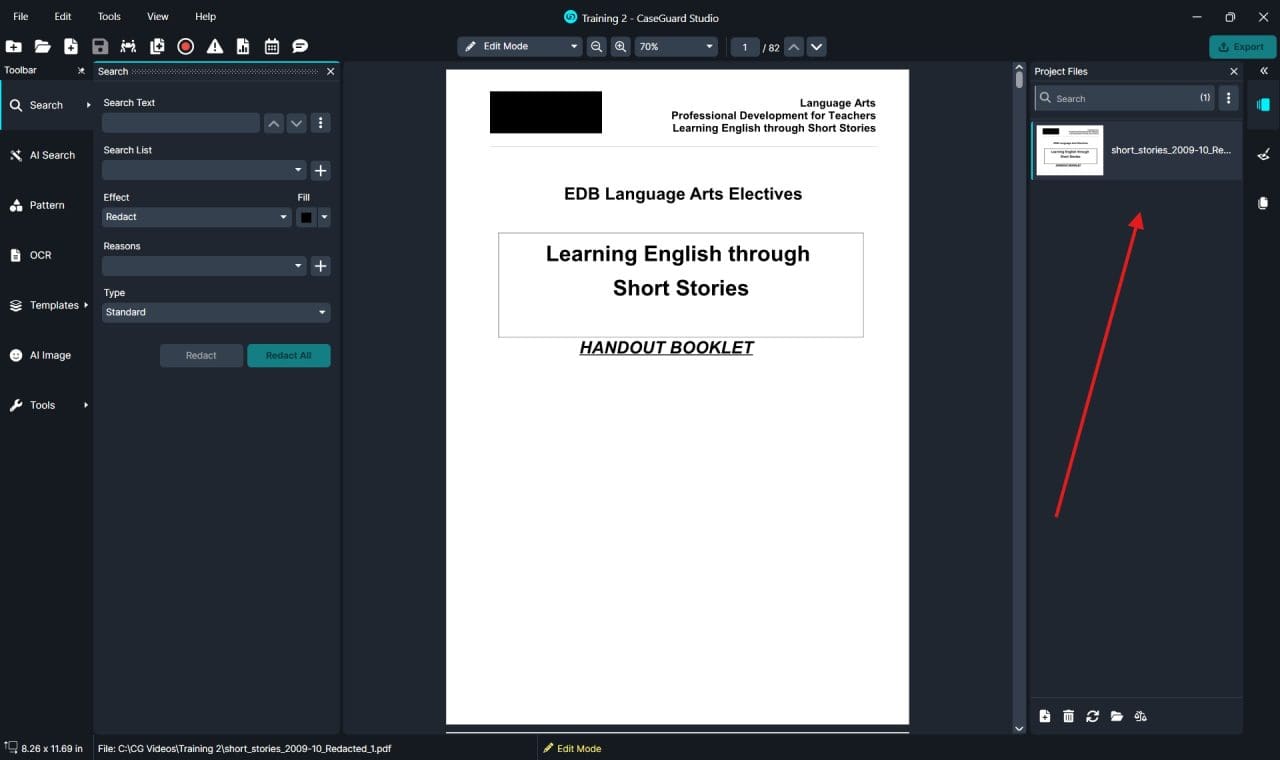Click the trash icon in Project Files
Viewport: 1280px width, 760px height.
click(x=1068, y=716)
